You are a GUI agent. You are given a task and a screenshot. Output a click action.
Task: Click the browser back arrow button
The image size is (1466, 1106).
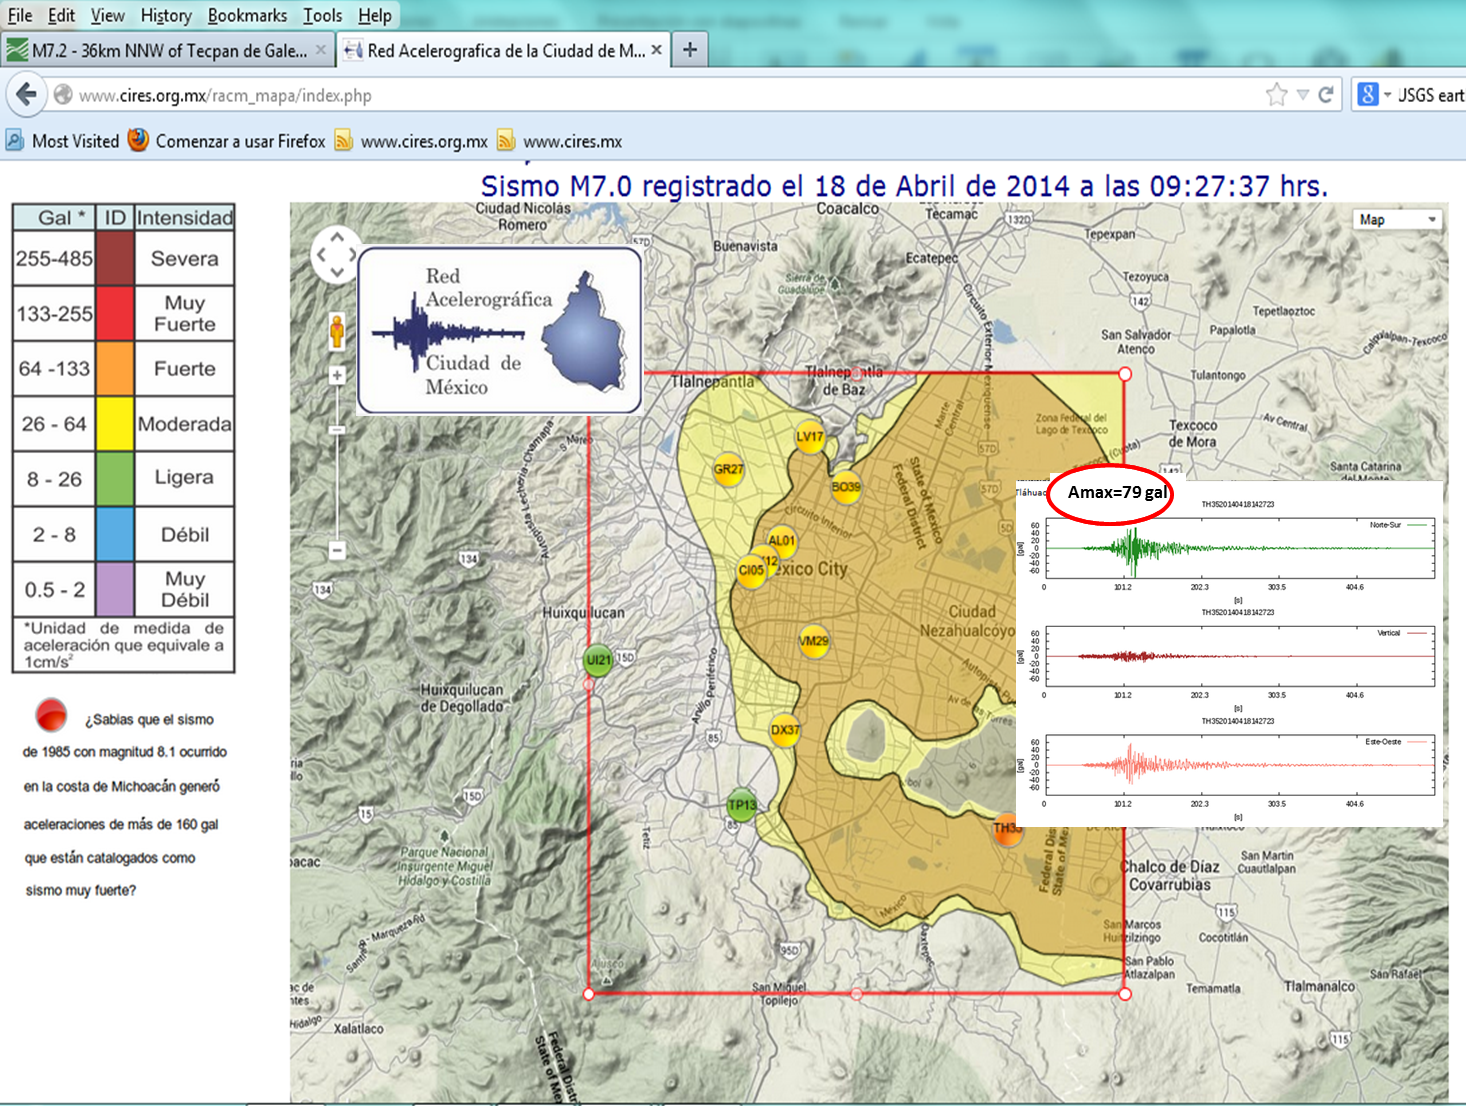point(27,95)
